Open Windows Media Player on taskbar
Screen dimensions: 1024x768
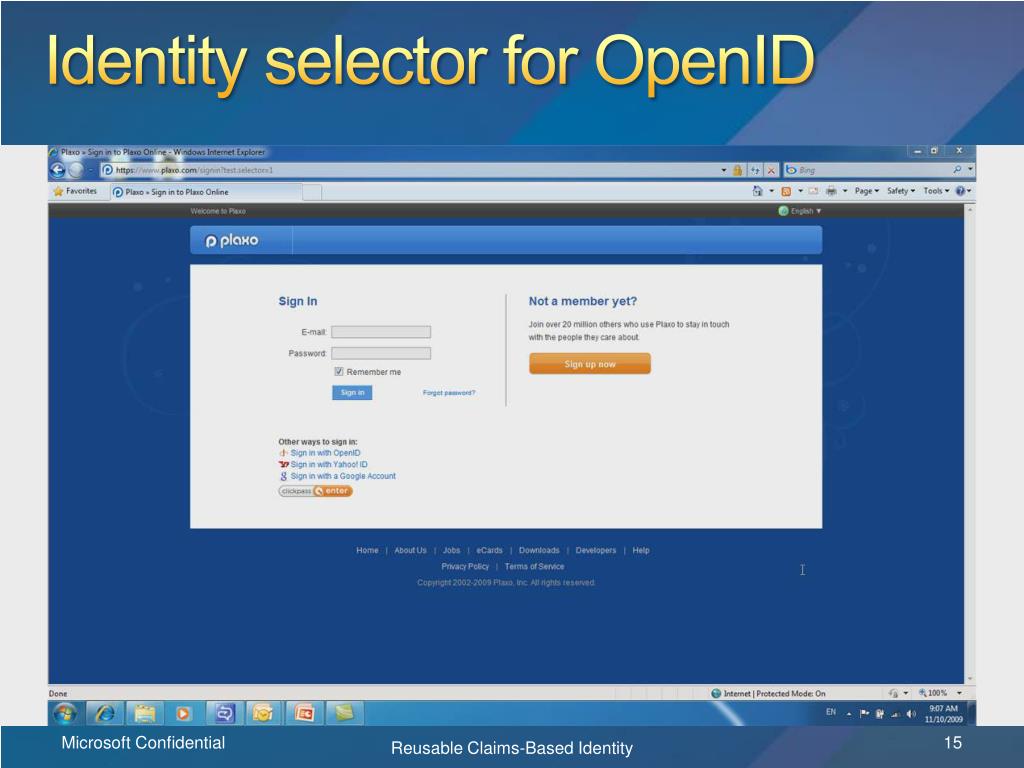(x=184, y=713)
